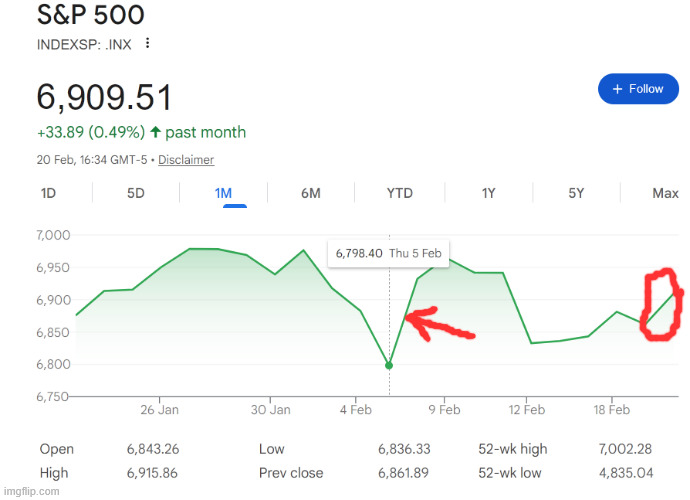
Task: Click the 6,909.51 index price
Action: (x=104, y=97)
